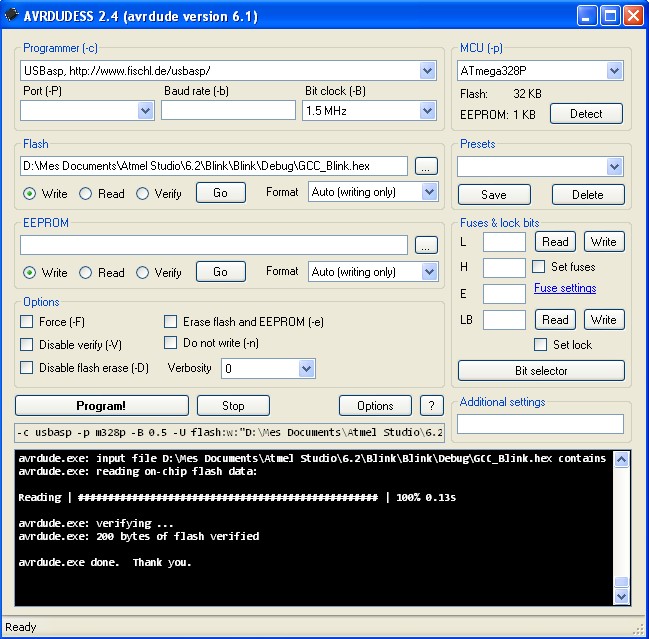The image size is (649, 639).
Task: Click the AVRDUDESS title bar icon
Action: click(x=12, y=16)
